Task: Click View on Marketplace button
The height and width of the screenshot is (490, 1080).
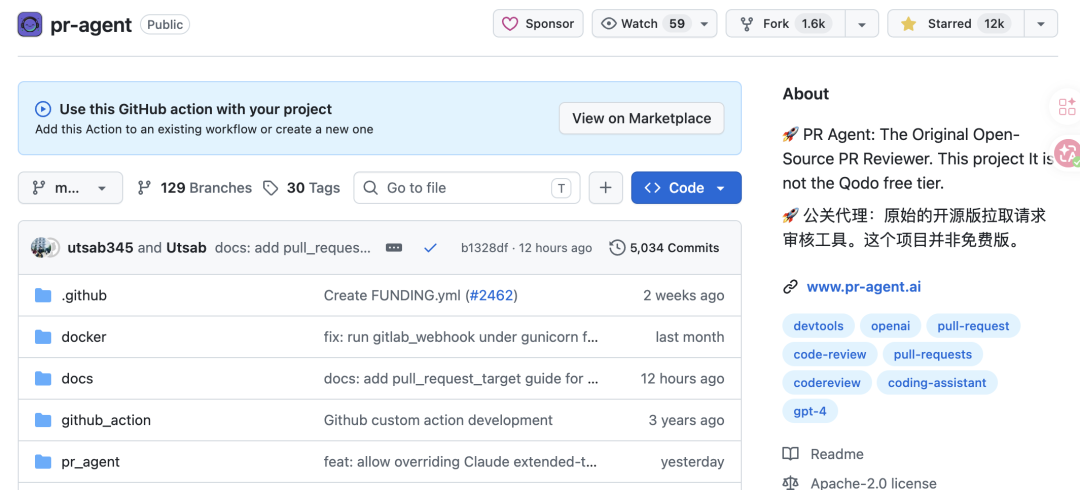Action: click(x=641, y=119)
